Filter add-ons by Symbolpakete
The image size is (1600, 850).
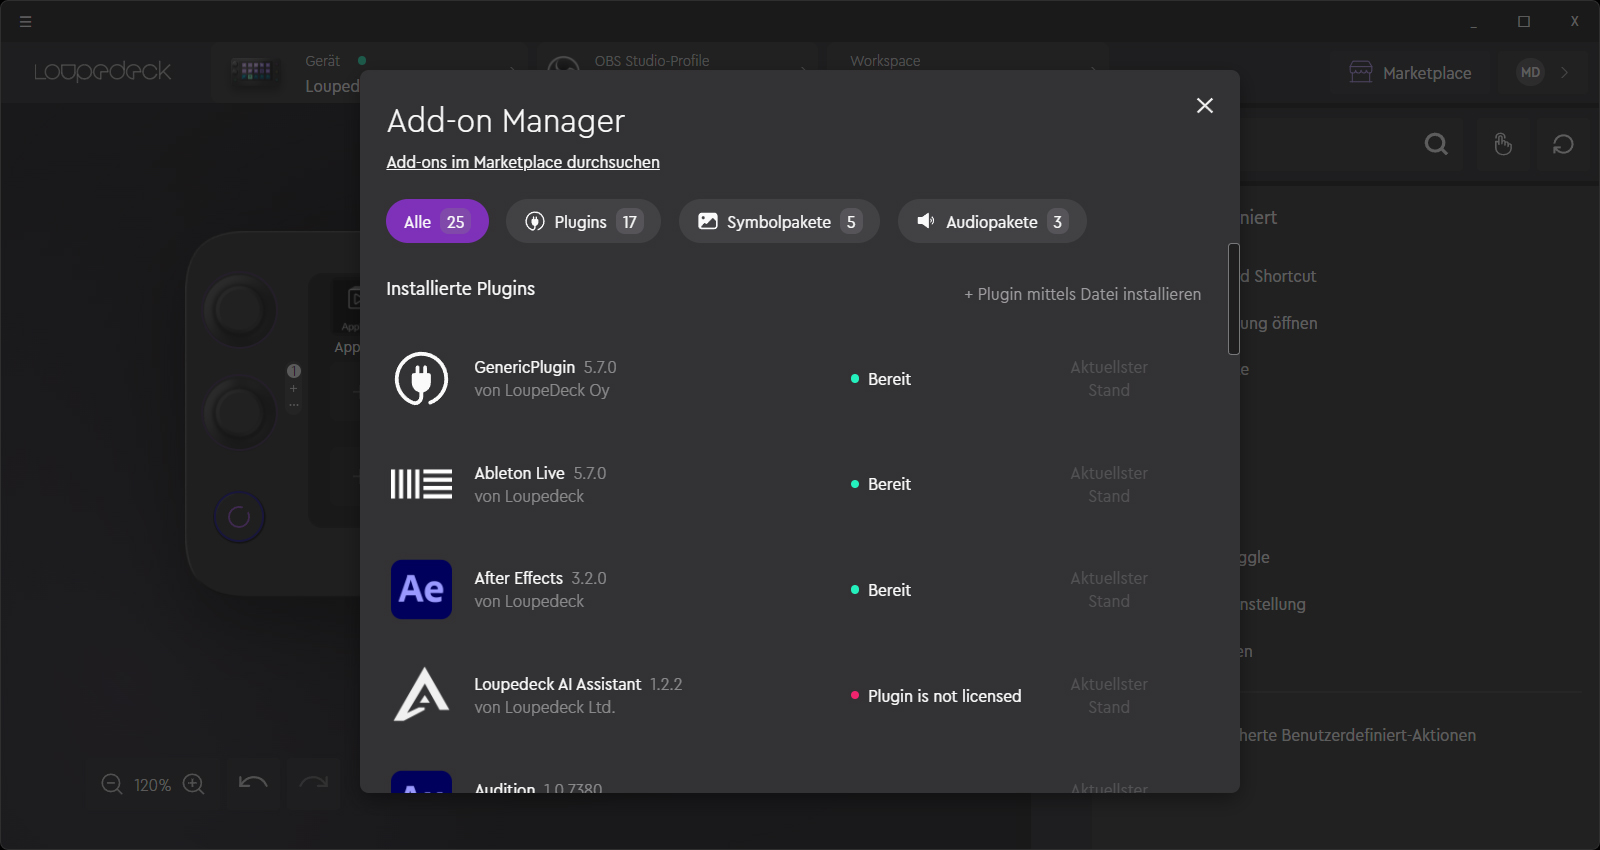pos(779,222)
